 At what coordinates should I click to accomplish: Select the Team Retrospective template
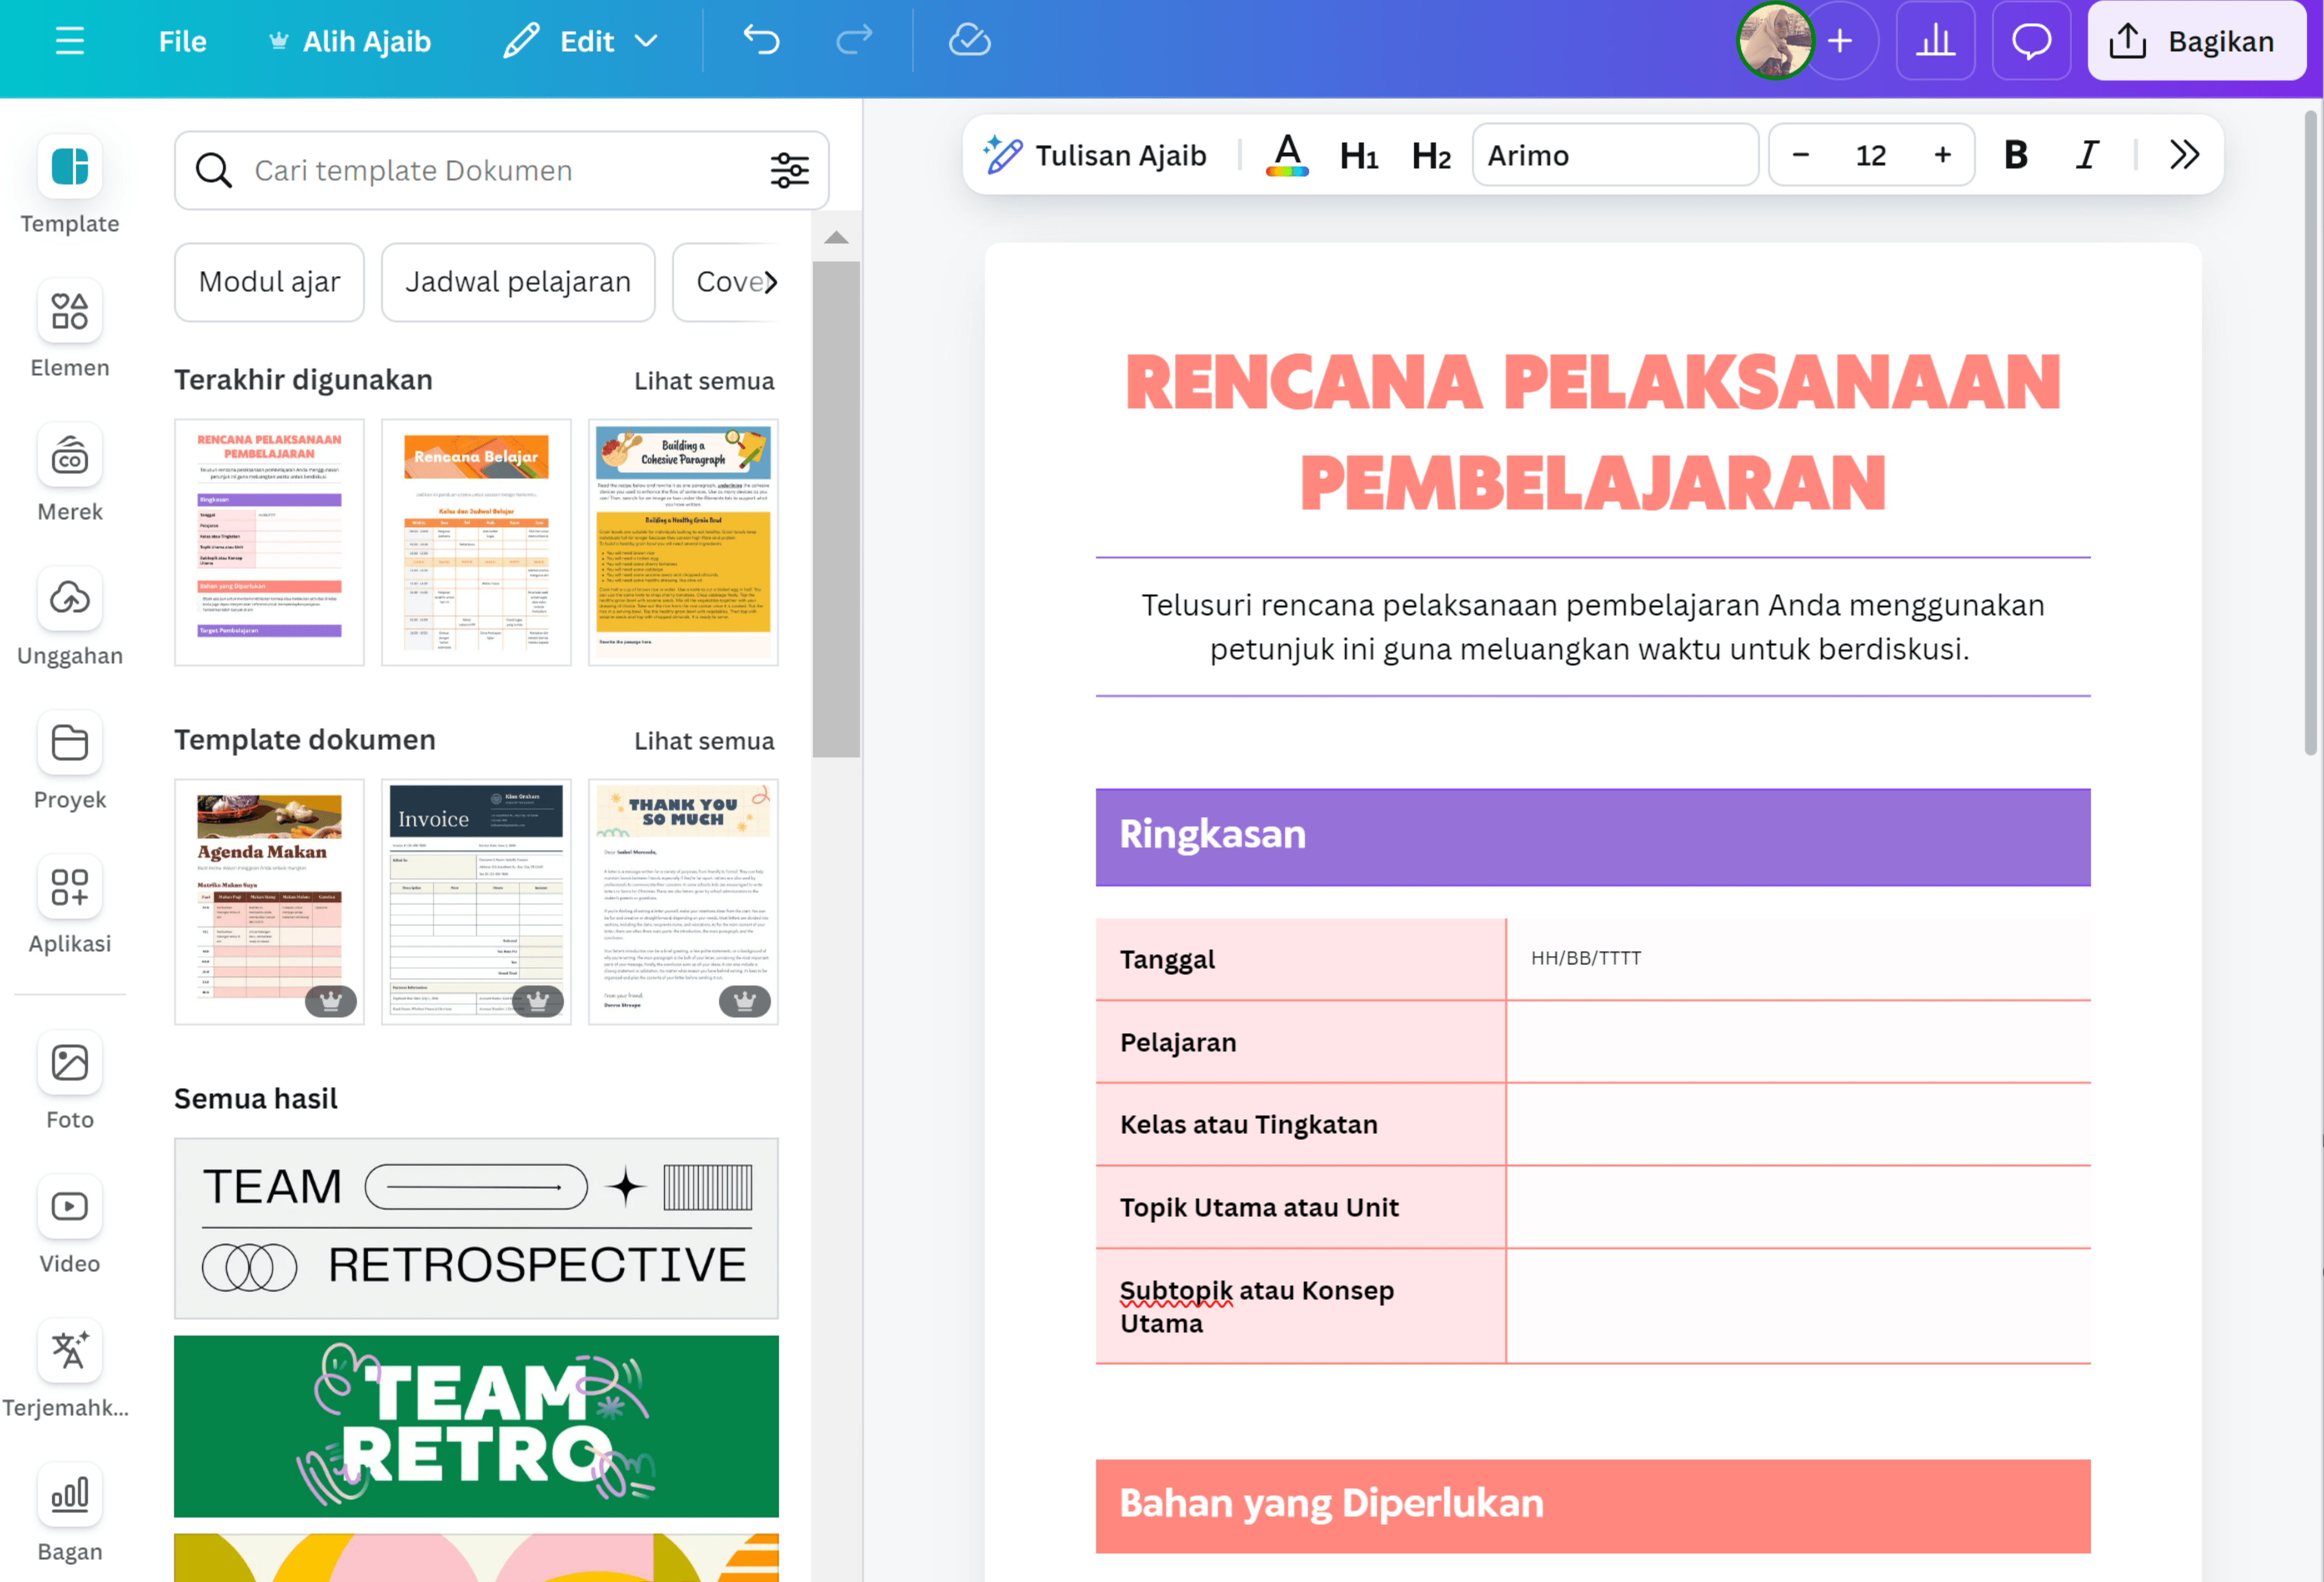click(476, 1228)
